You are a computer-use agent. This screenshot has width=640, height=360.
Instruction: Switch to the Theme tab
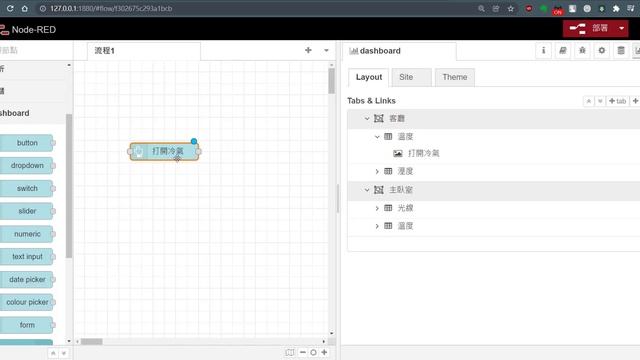[x=455, y=77]
